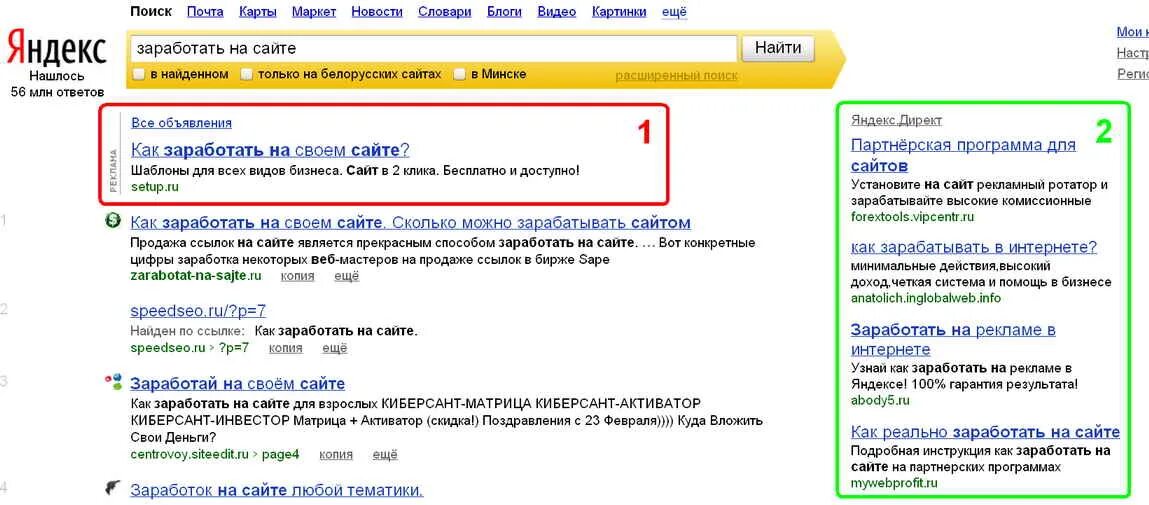The image size is (1149, 505).
Task: Open 'копия' for zarabotat-na-sajte result
Action: [297, 276]
